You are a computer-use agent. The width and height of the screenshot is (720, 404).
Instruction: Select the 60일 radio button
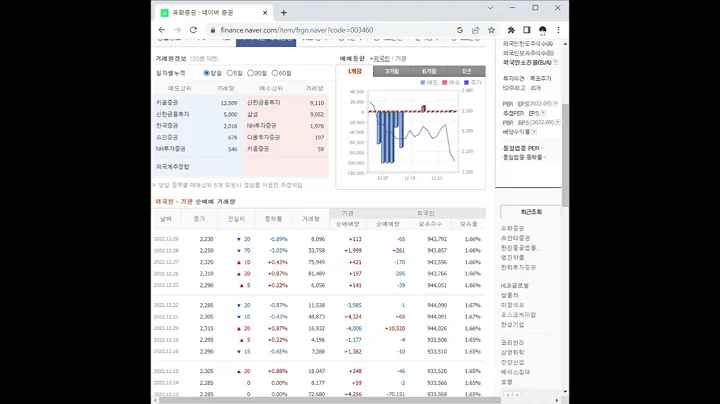click(x=275, y=73)
